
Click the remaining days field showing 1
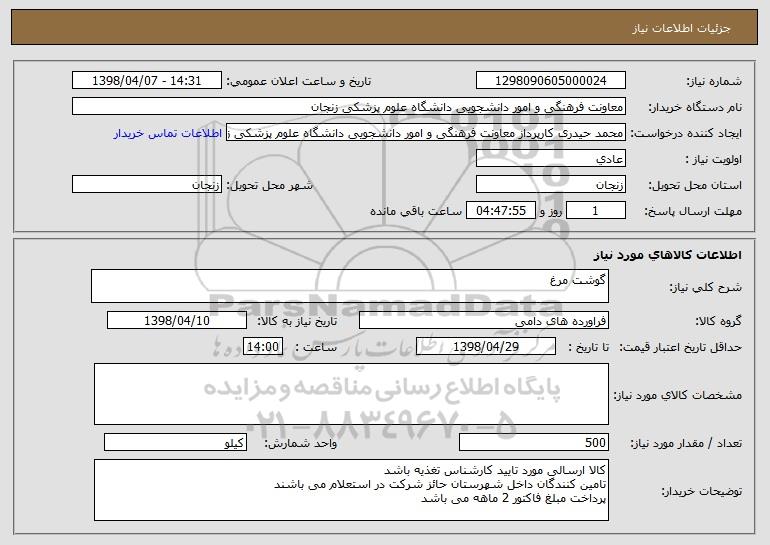(x=596, y=211)
